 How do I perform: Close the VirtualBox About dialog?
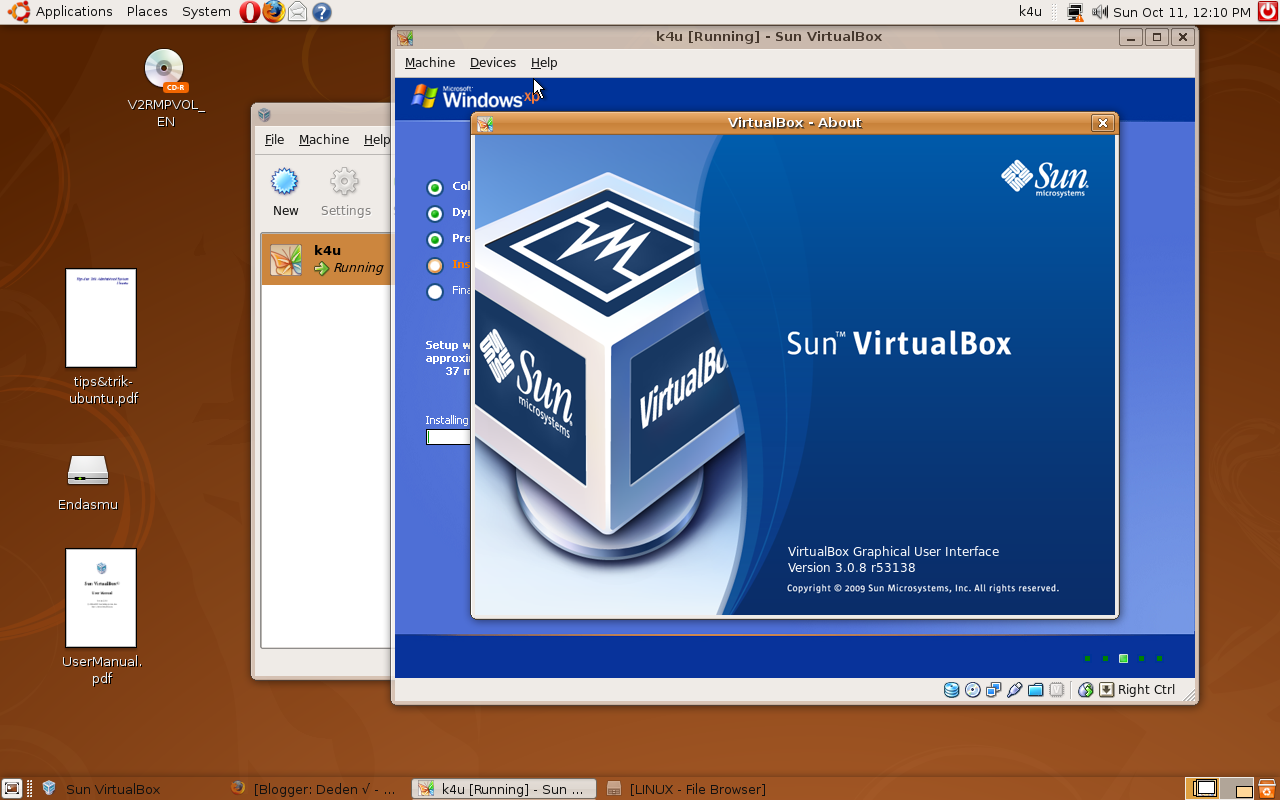1103,123
